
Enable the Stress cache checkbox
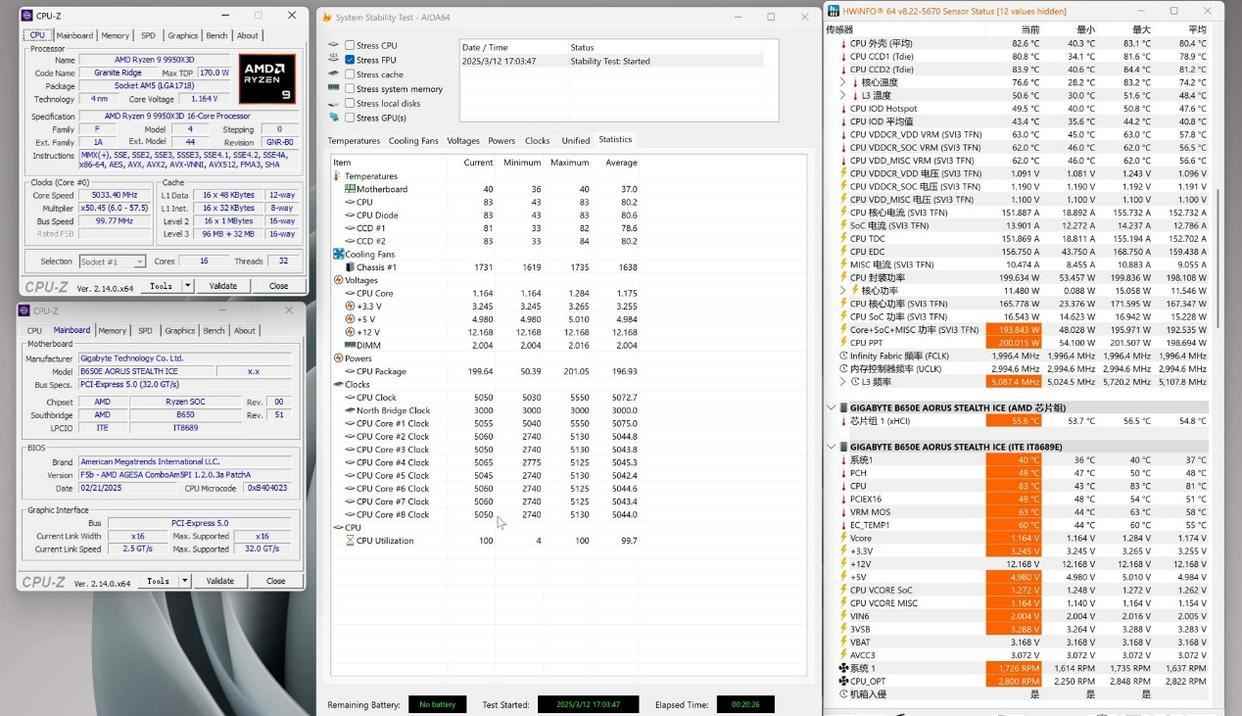(350, 74)
